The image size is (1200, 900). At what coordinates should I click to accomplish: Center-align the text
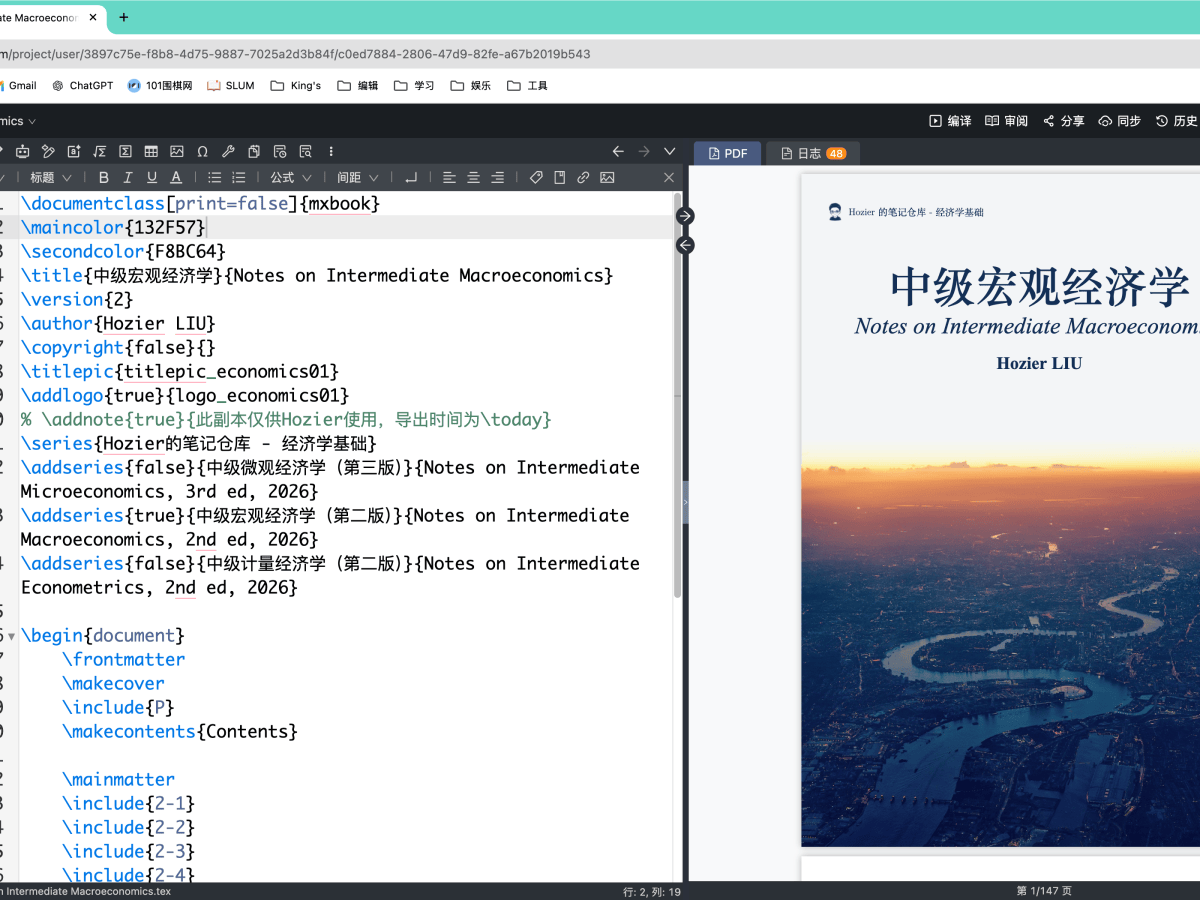pos(473,178)
